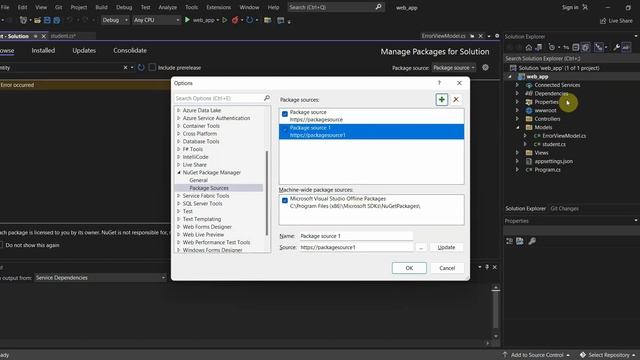Image resolution: width=640 pixels, height=360 pixels.
Task: Start debugging with the green play arrow
Action: pyautogui.click(x=187, y=20)
